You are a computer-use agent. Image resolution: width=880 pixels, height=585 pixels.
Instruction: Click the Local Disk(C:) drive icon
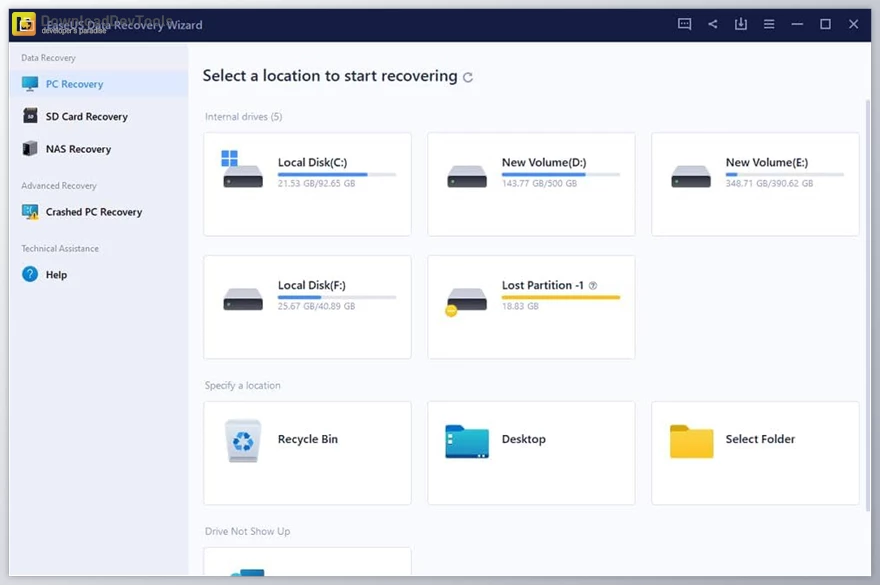point(242,169)
